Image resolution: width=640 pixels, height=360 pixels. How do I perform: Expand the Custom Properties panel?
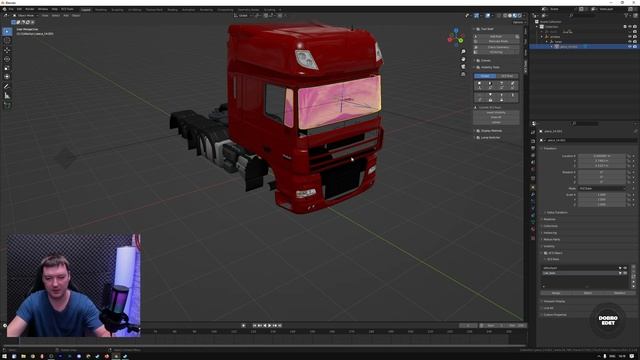[555, 315]
